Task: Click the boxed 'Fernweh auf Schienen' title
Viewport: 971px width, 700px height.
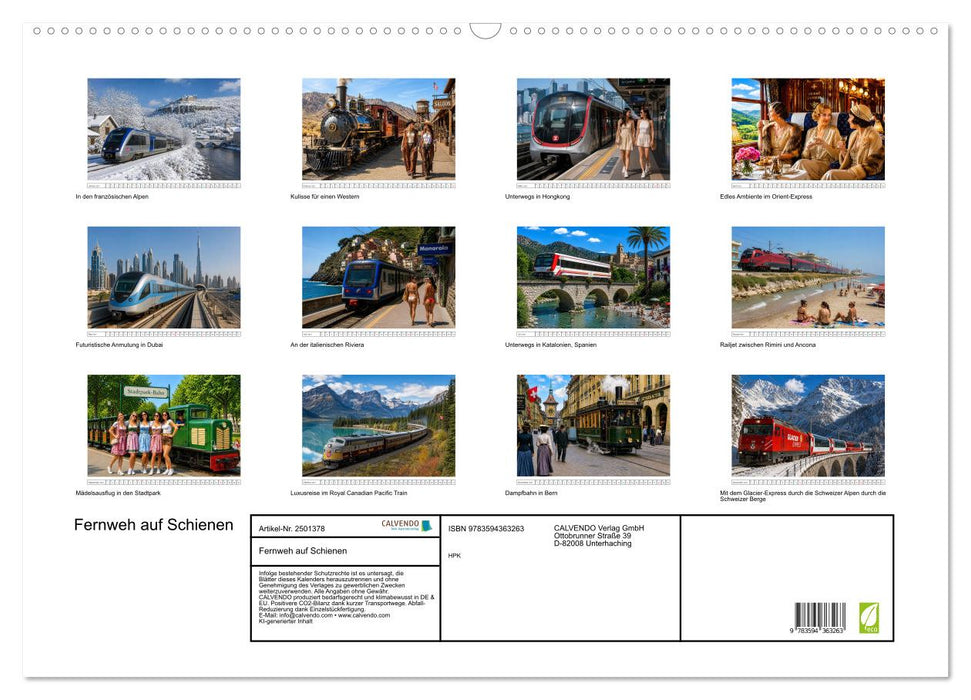Action: click(x=303, y=551)
